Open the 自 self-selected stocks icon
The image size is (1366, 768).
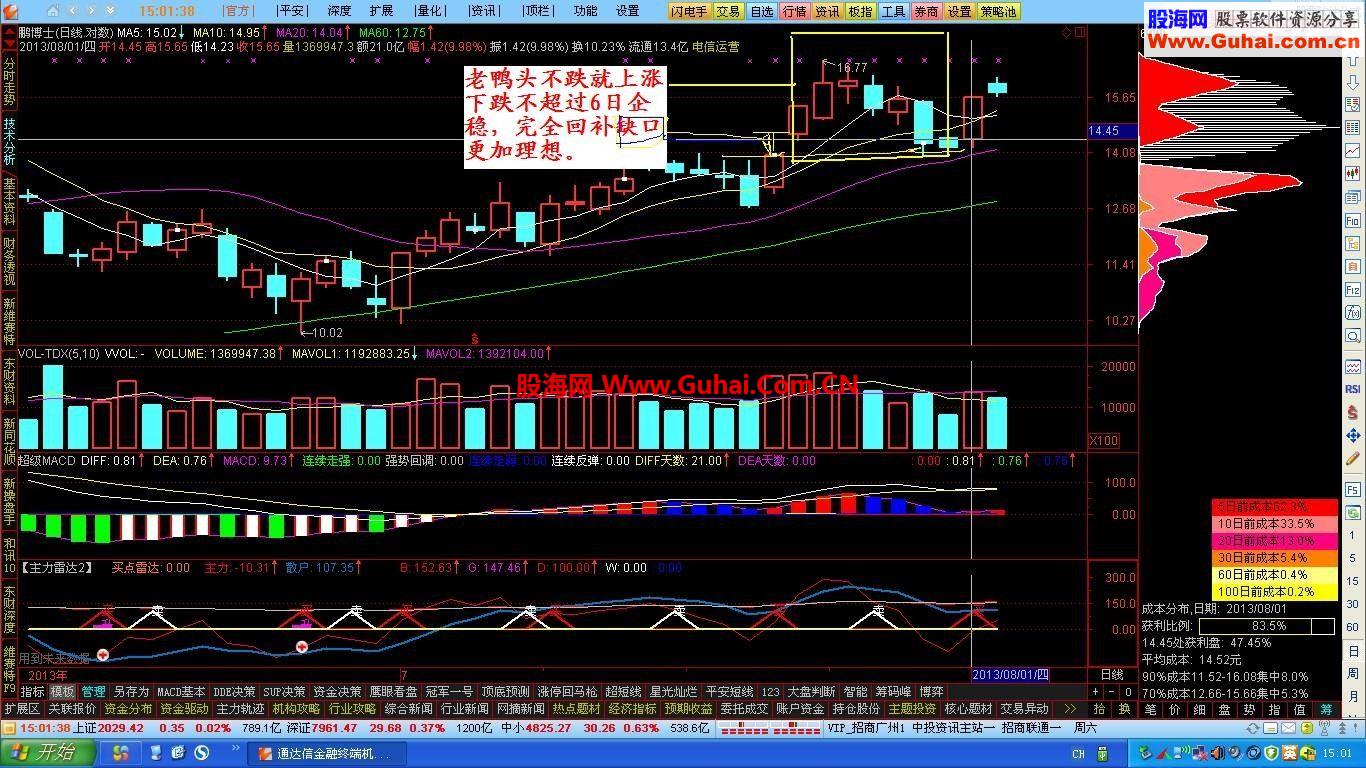tap(1353, 265)
